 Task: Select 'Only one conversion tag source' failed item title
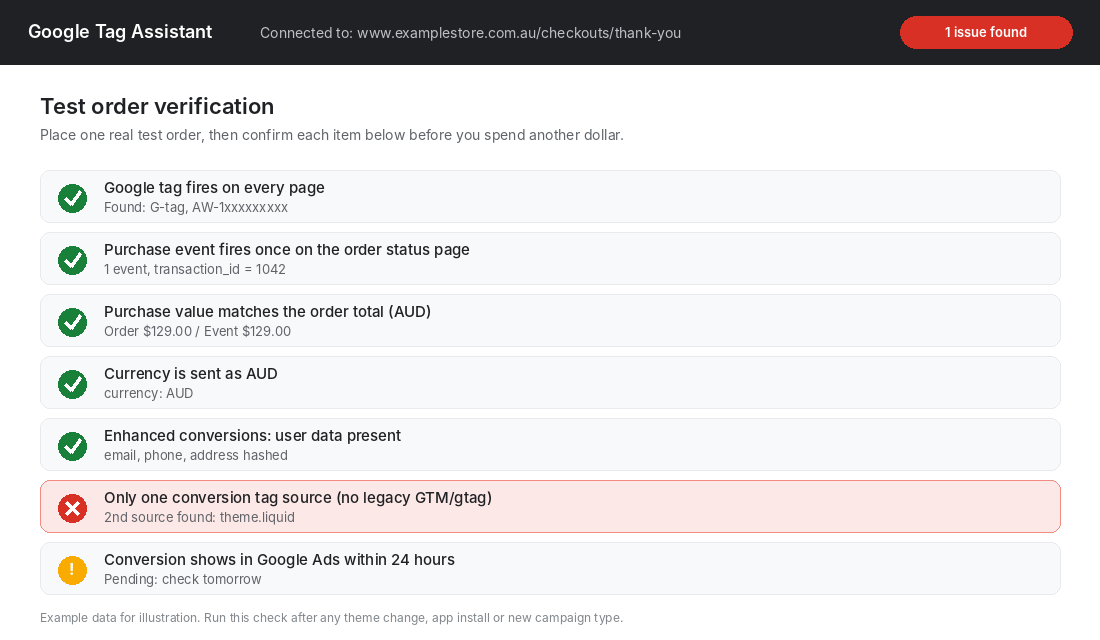298,498
